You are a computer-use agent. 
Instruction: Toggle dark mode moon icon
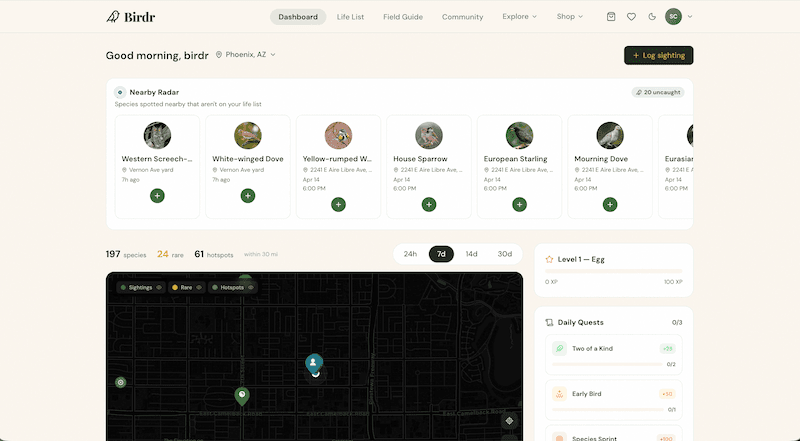652,16
